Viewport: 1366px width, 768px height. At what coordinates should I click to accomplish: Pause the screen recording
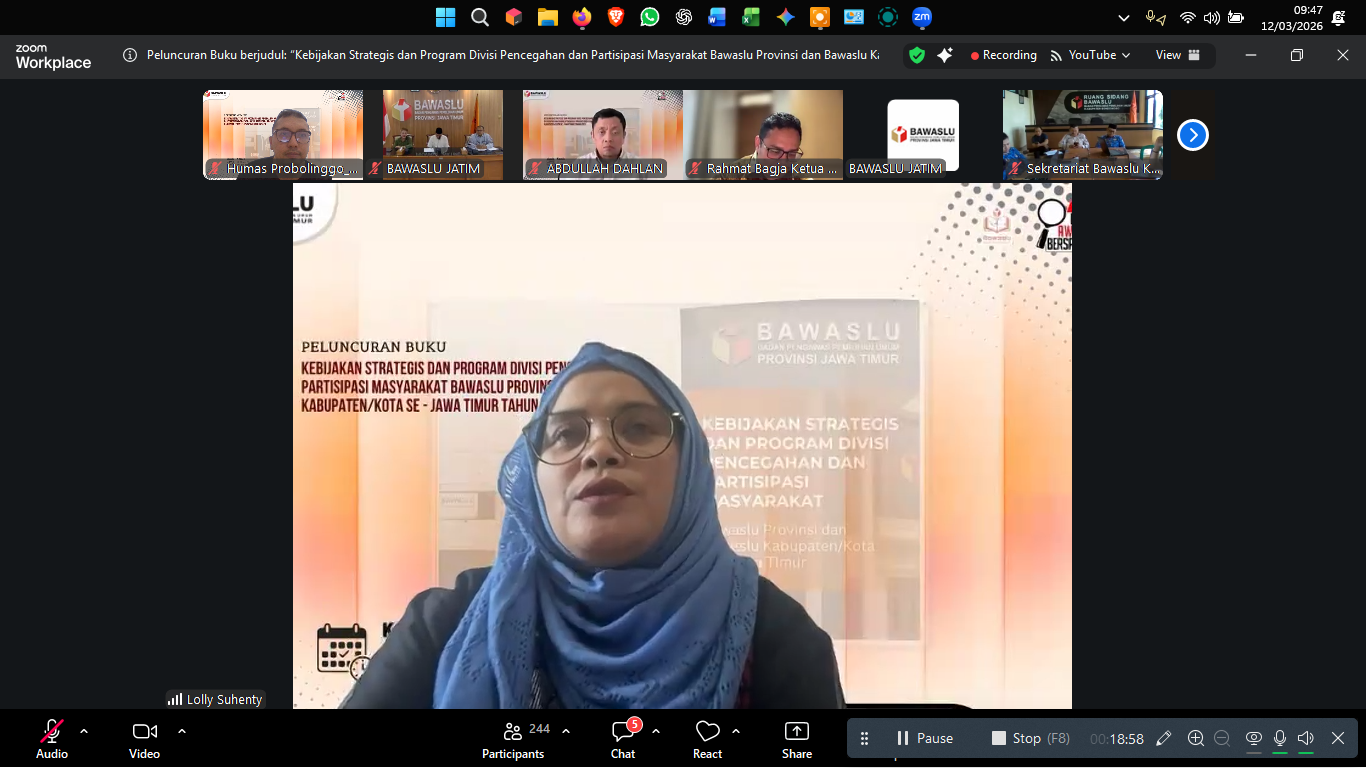pyautogui.click(x=924, y=738)
